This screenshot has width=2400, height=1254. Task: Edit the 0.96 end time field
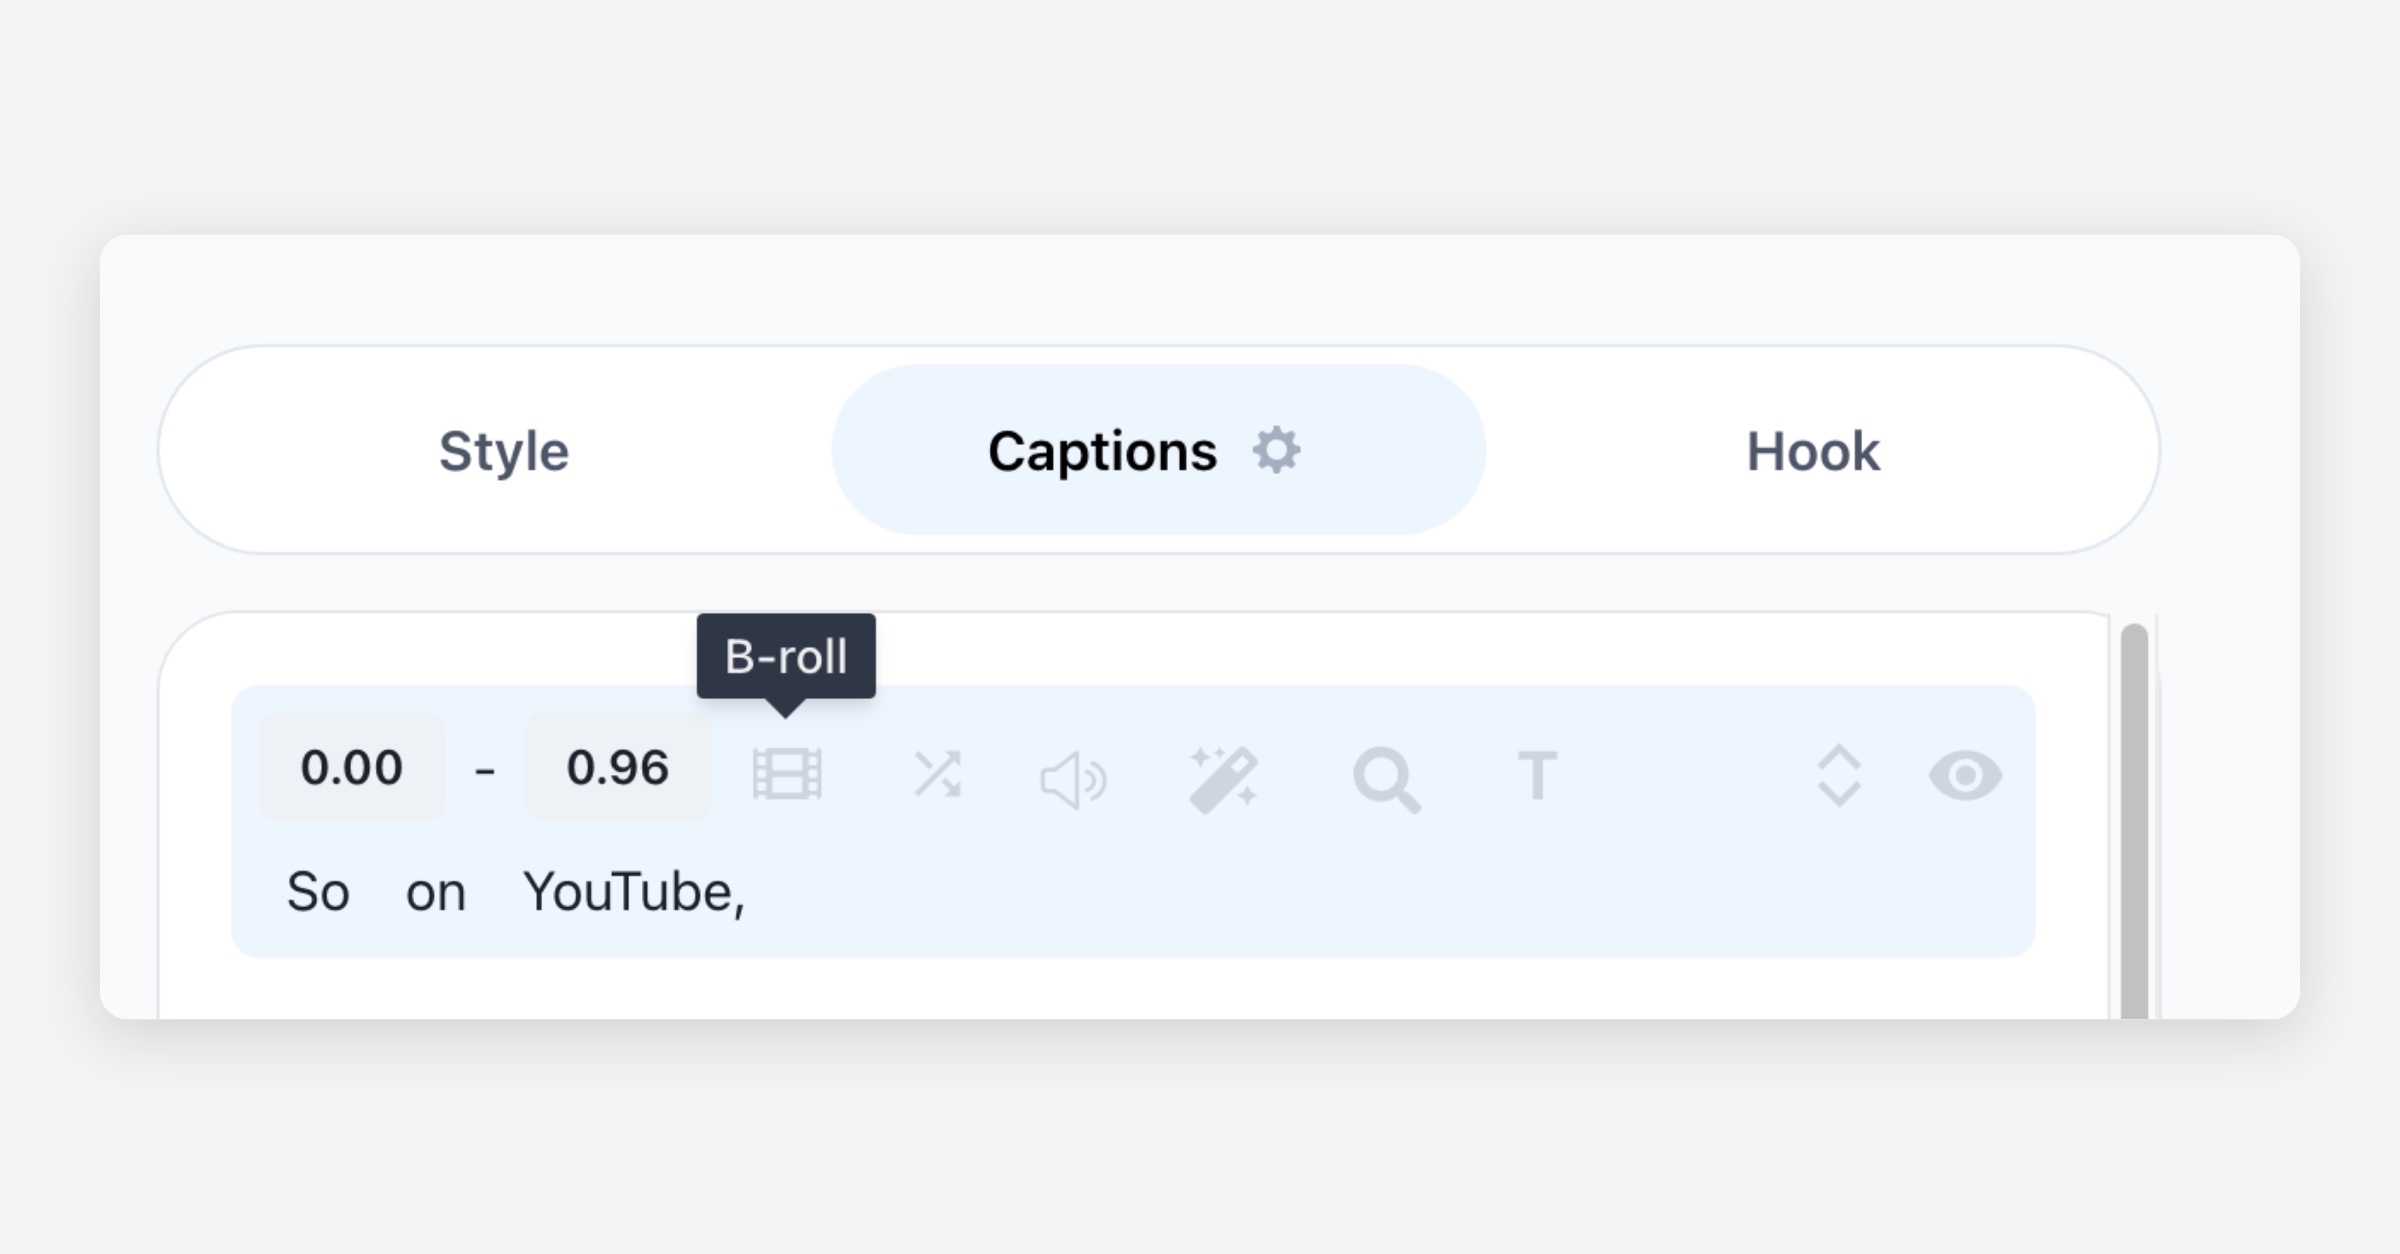tap(618, 768)
